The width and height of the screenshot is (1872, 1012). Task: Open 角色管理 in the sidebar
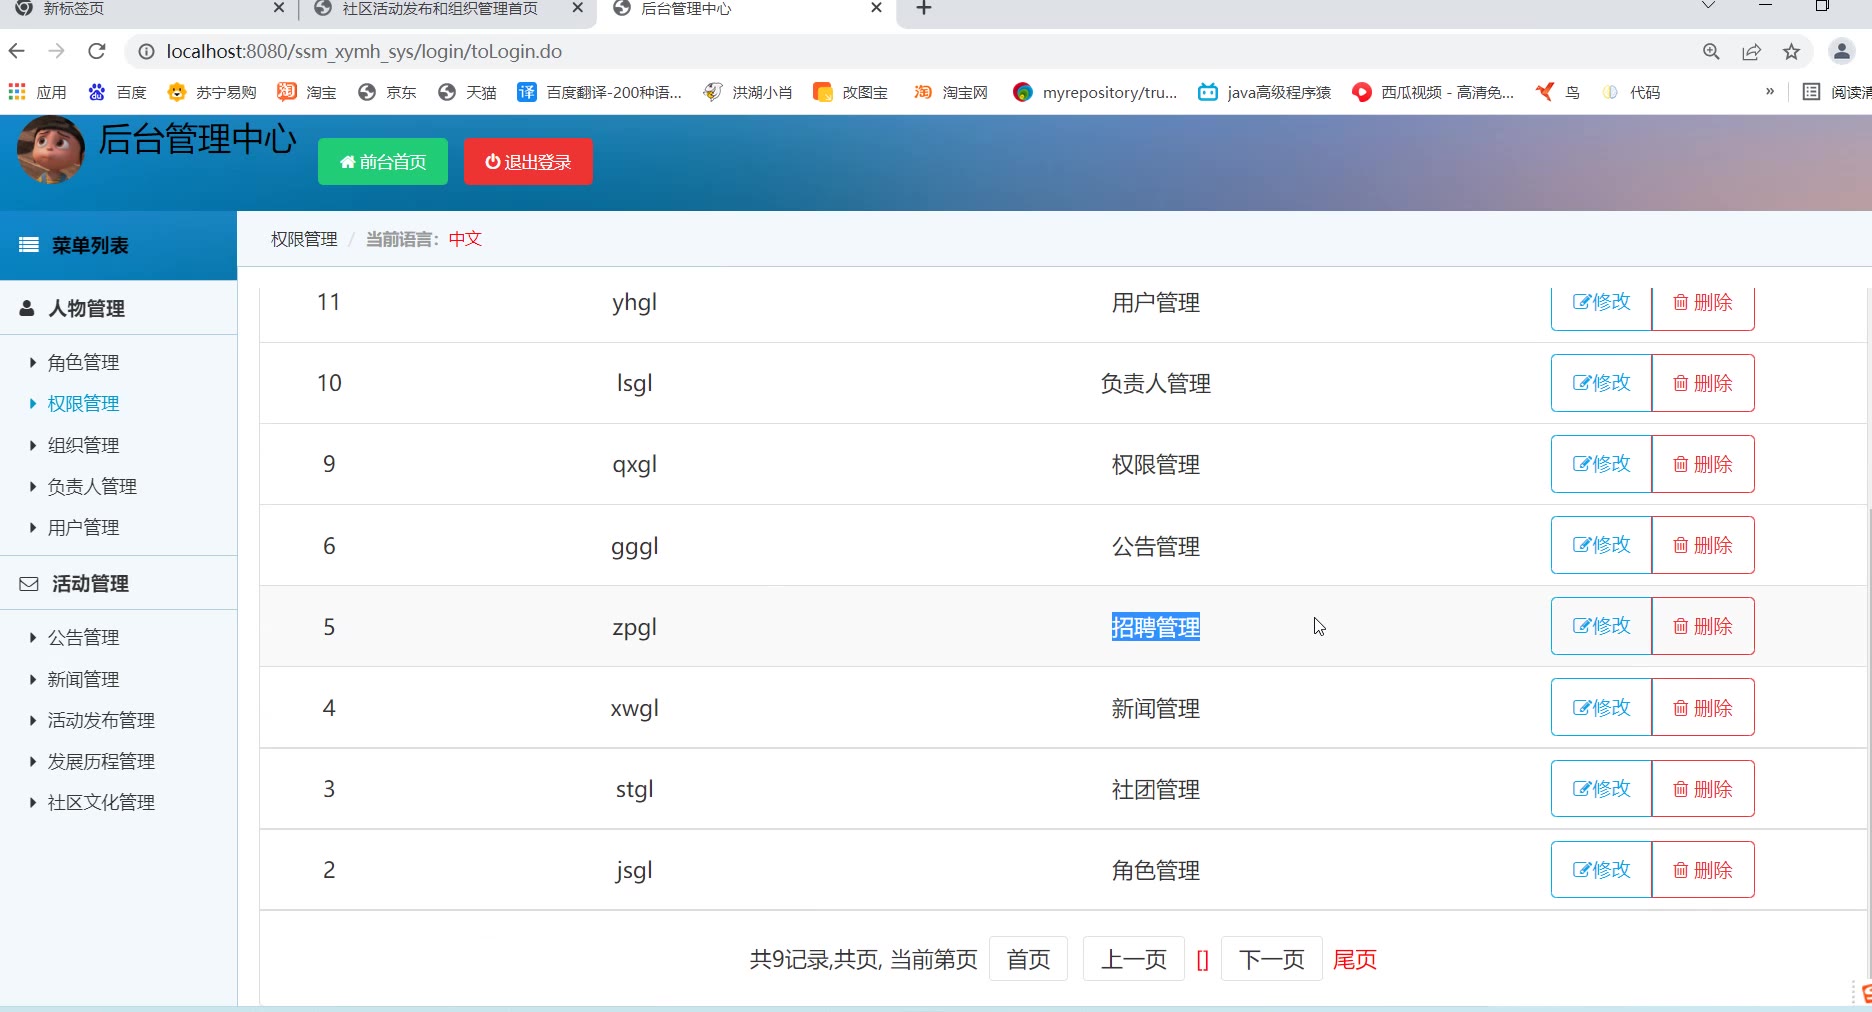point(83,363)
